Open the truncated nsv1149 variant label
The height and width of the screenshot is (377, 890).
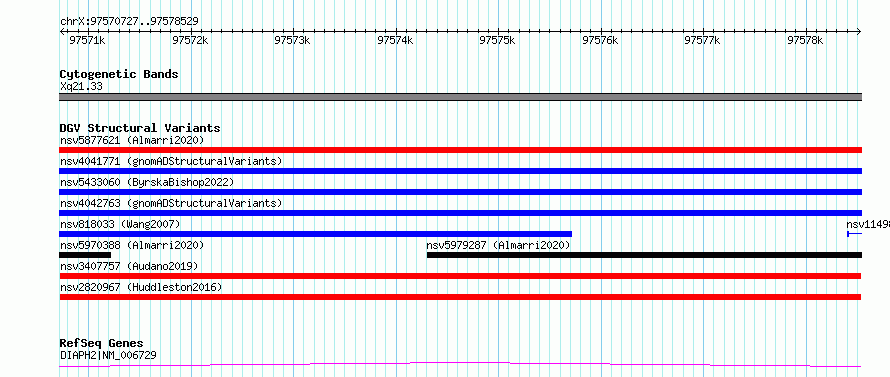point(868,224)
